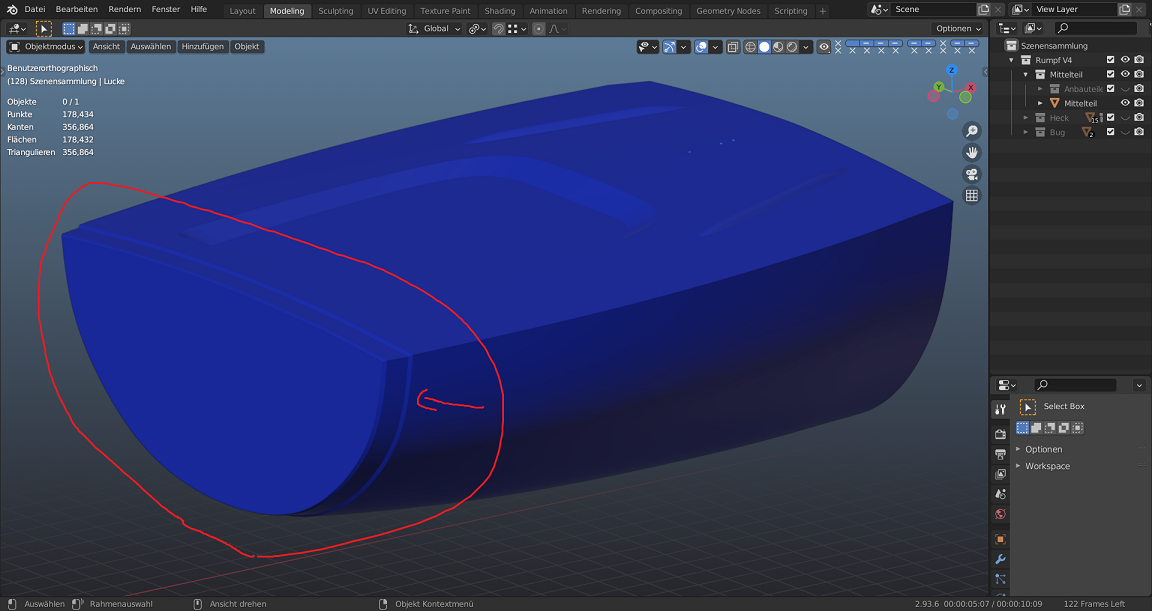Hide Rumpf V4 collection with eye icon
Image resolution: width=1152 pixels, height=611 pixels.
click(x=1125, y=60)
